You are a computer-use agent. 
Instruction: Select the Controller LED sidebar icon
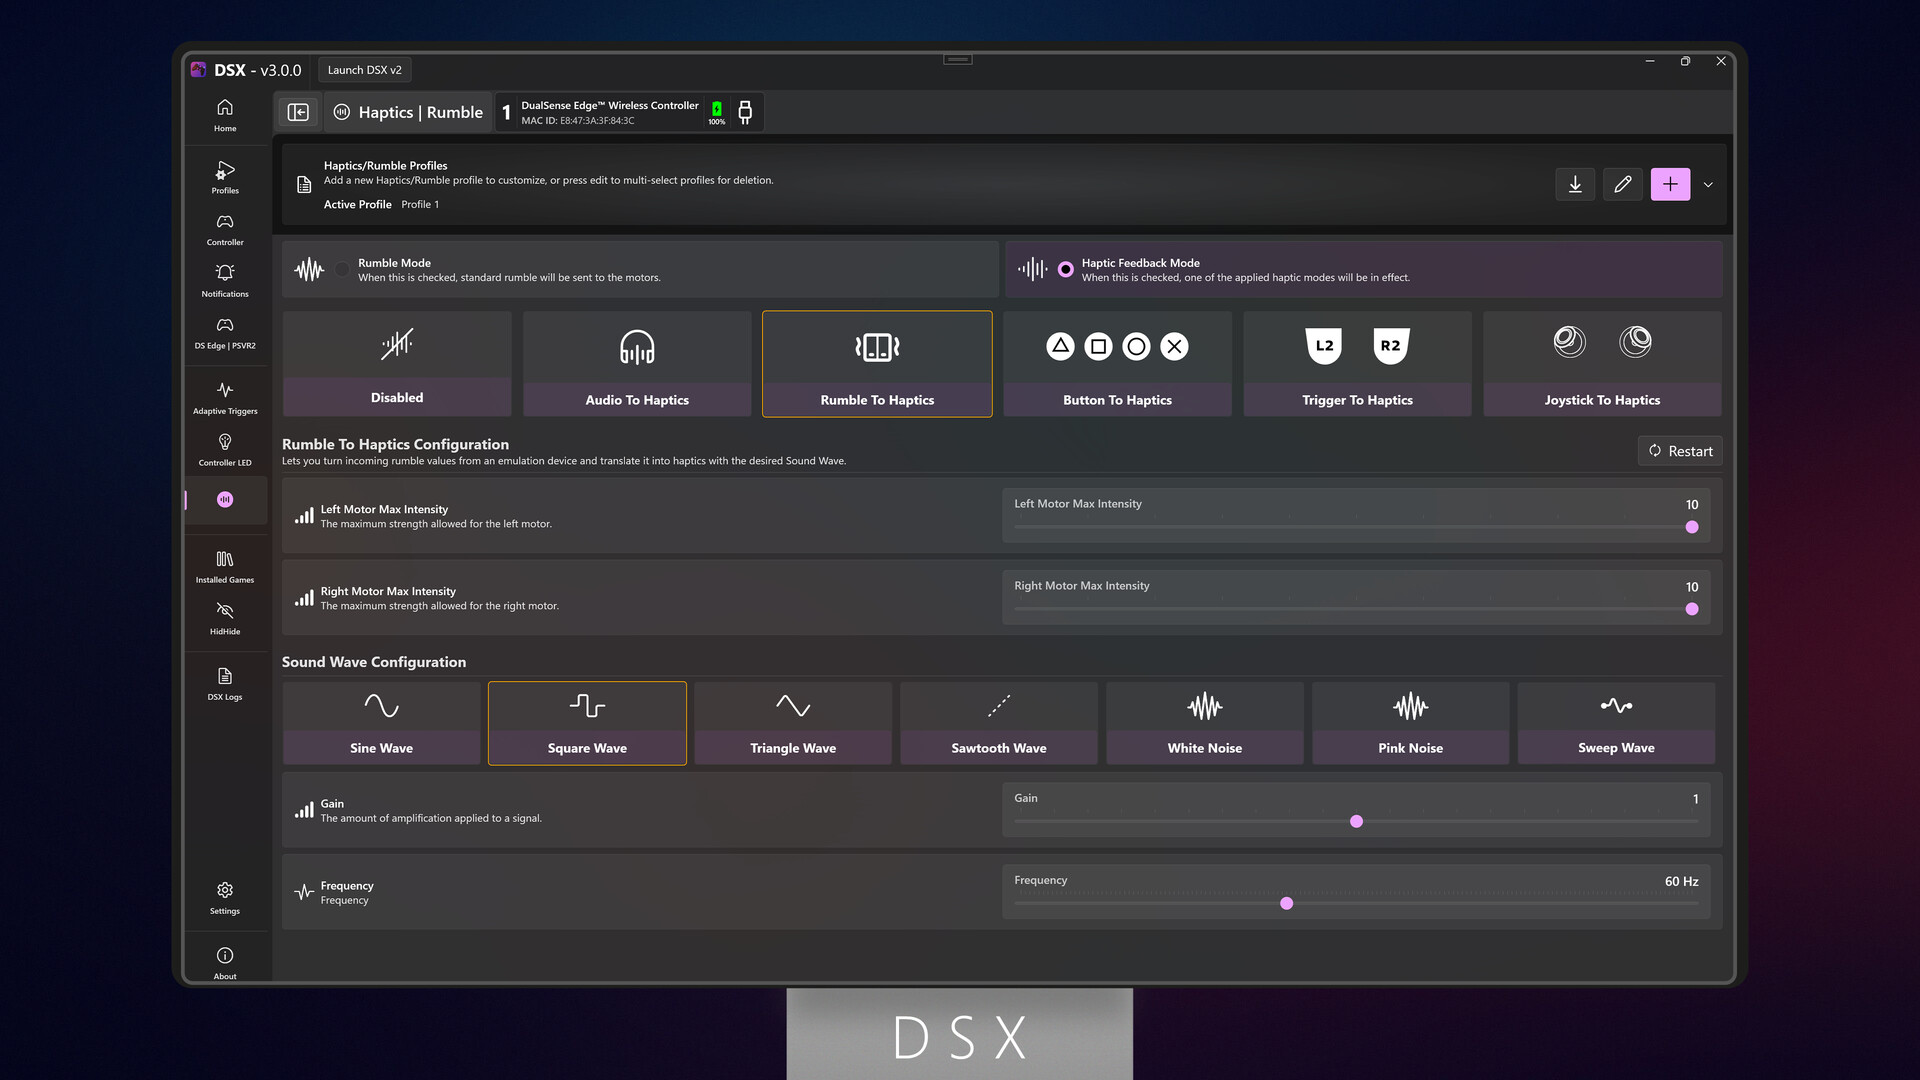[x=224, y=448]
